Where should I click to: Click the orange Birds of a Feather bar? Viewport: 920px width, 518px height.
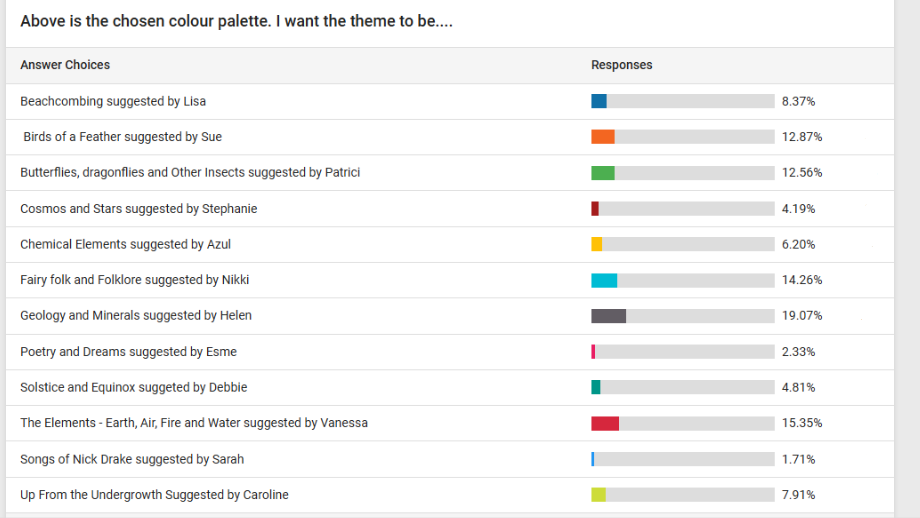tap(603, 137)
